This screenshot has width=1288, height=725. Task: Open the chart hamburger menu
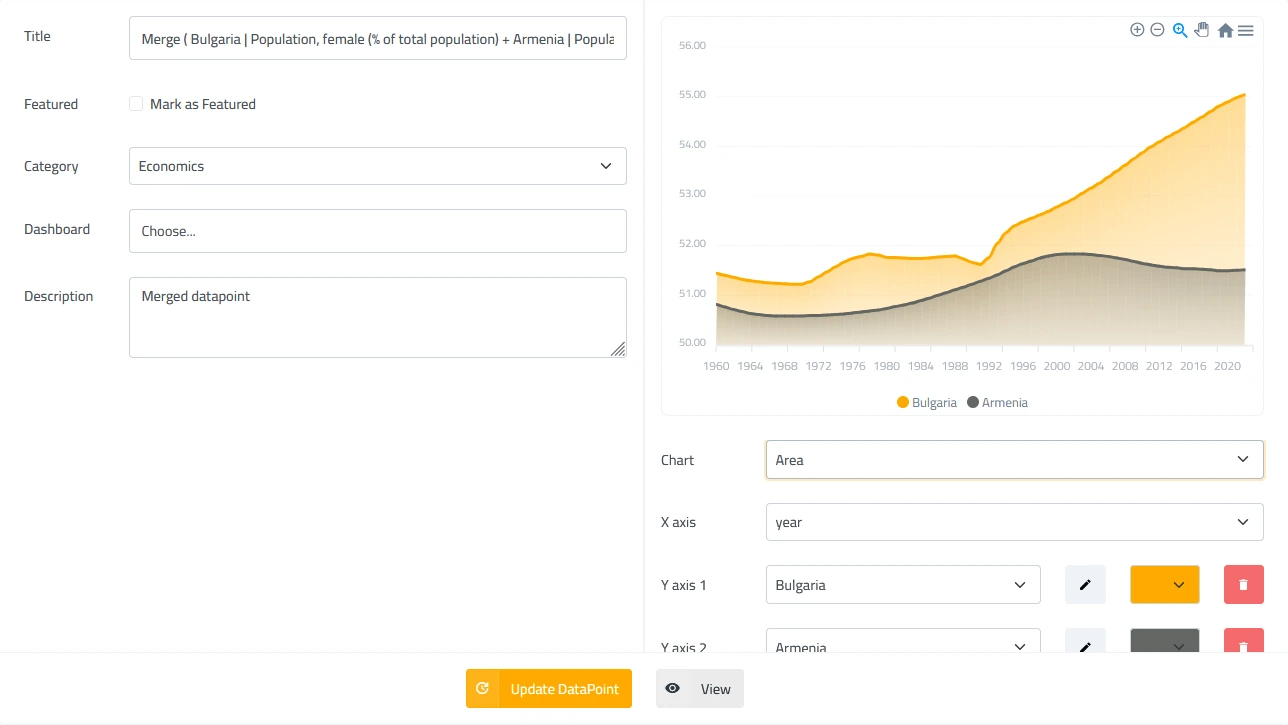point(1246,31)
